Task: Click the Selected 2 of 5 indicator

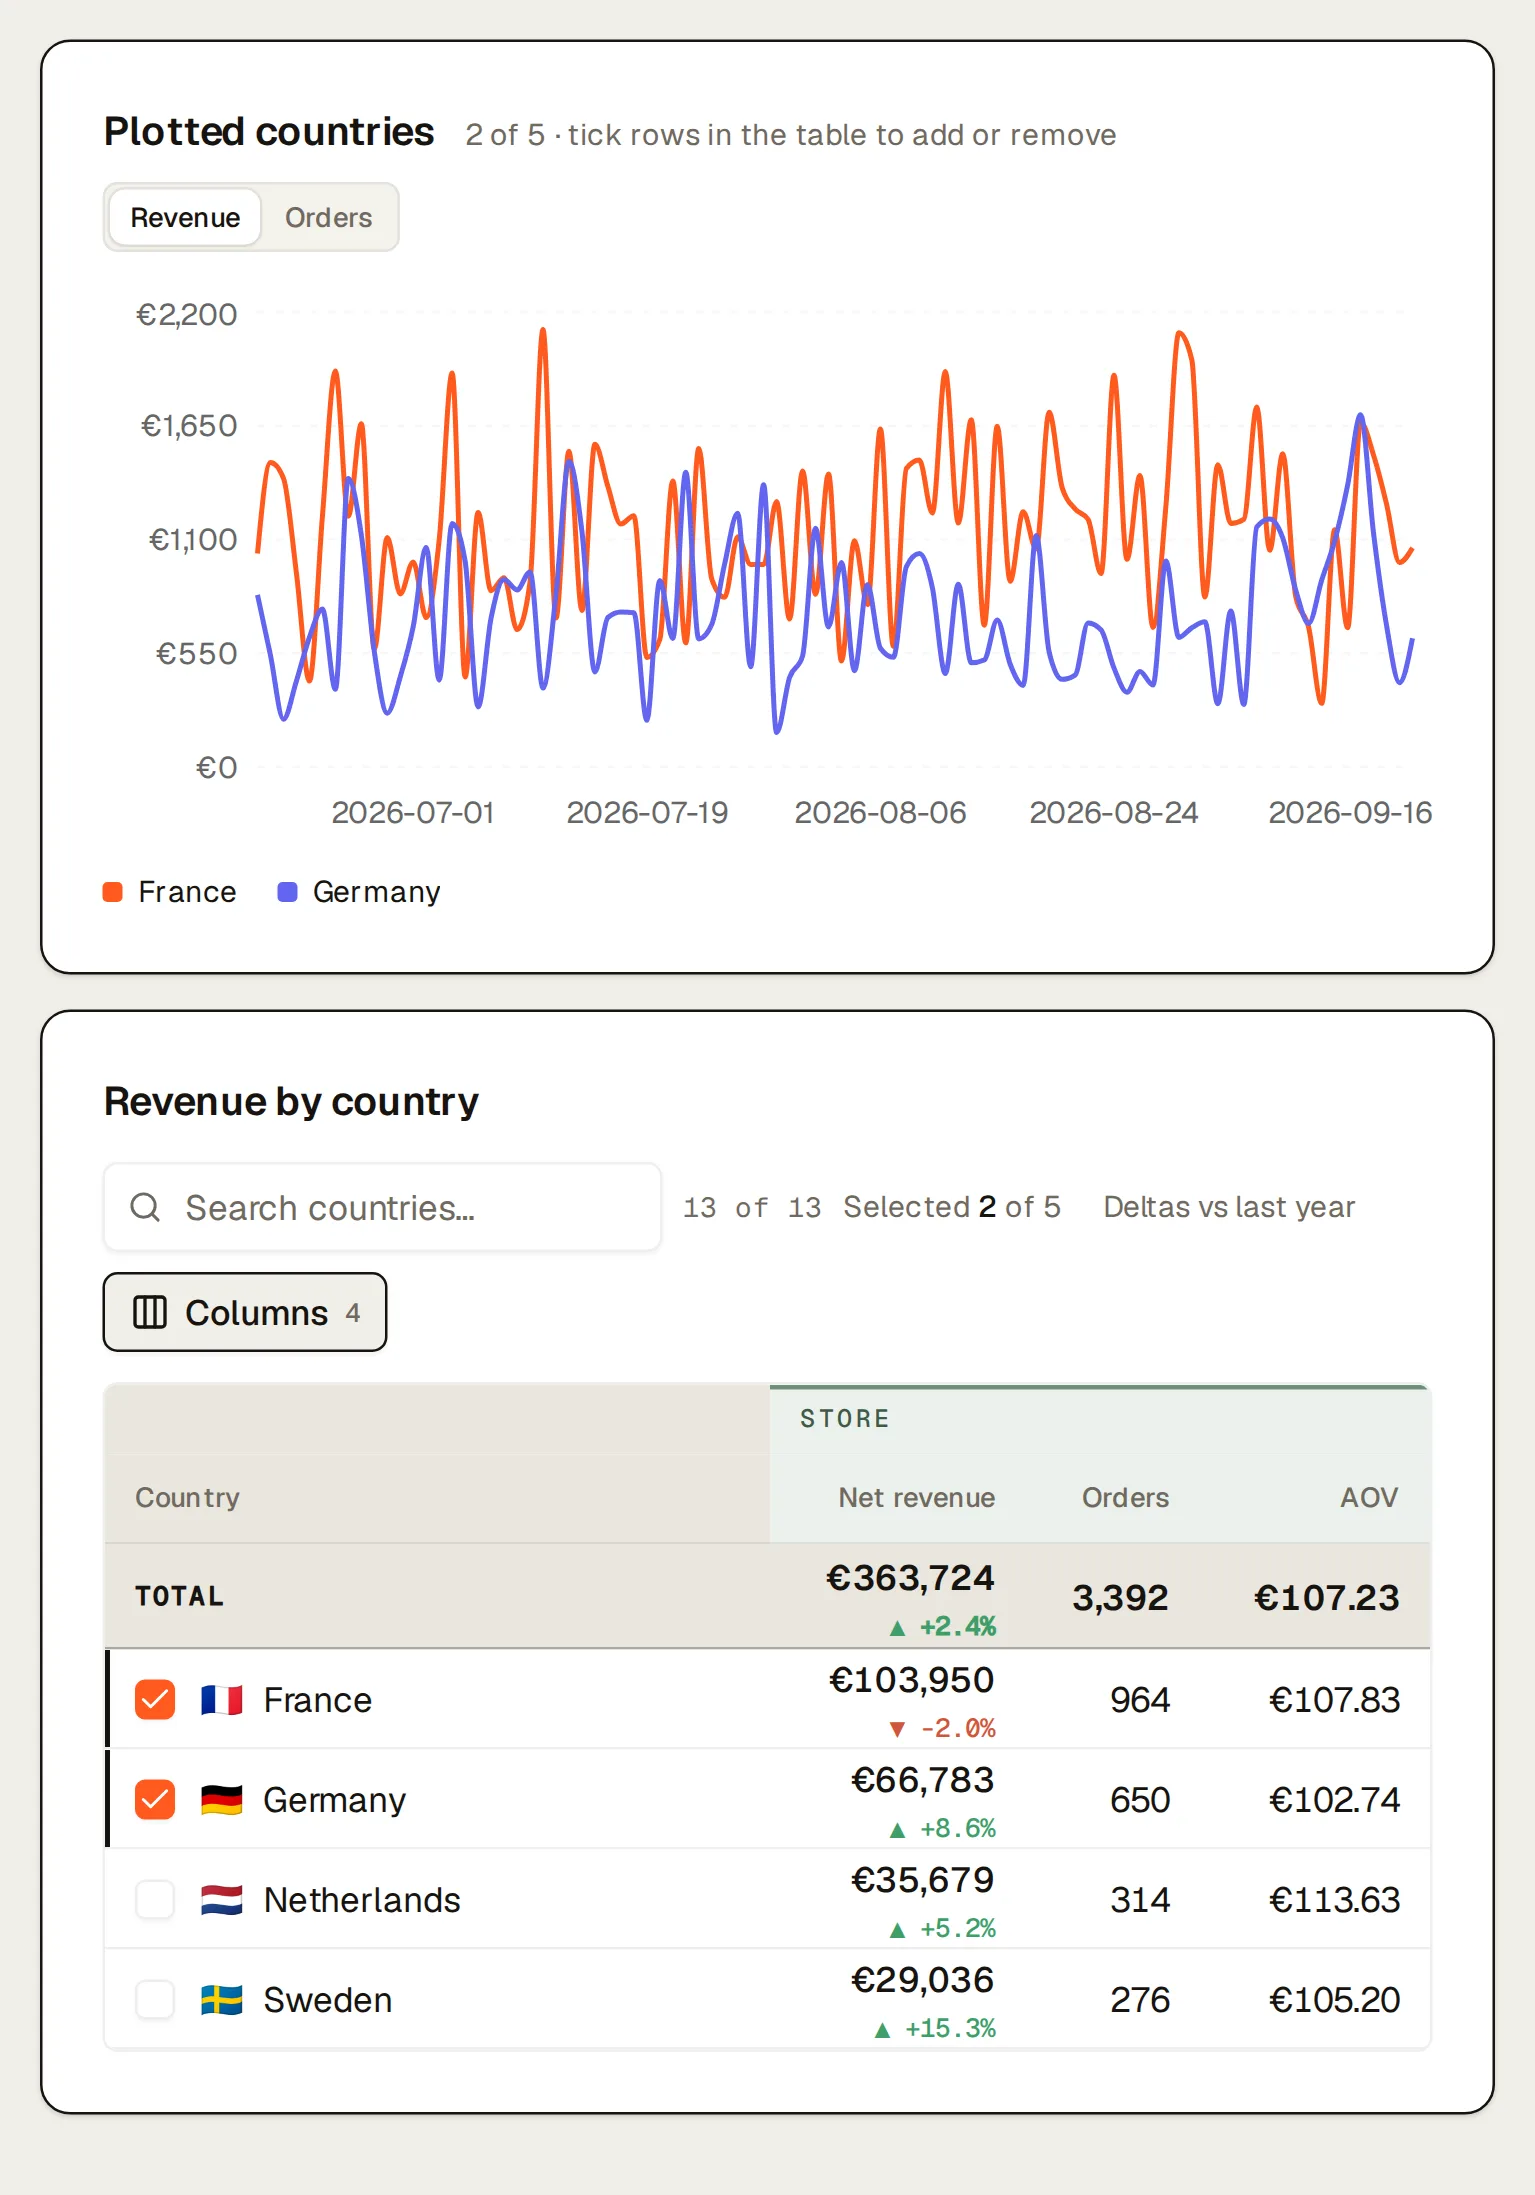Action: point(952,1207)
